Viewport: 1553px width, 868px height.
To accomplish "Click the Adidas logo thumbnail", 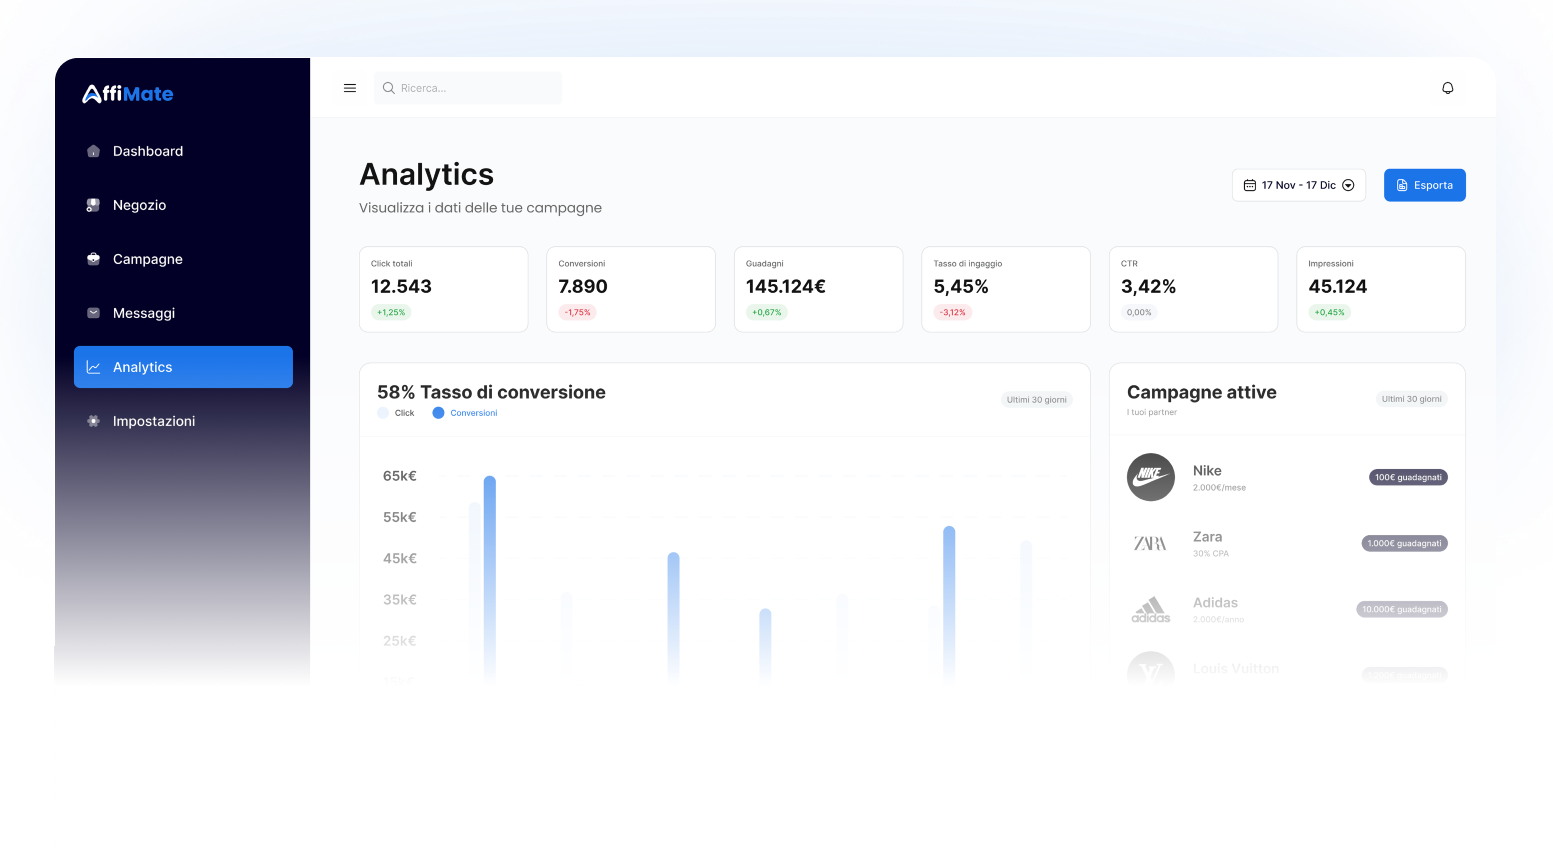I will click(x=1151, y=609).
